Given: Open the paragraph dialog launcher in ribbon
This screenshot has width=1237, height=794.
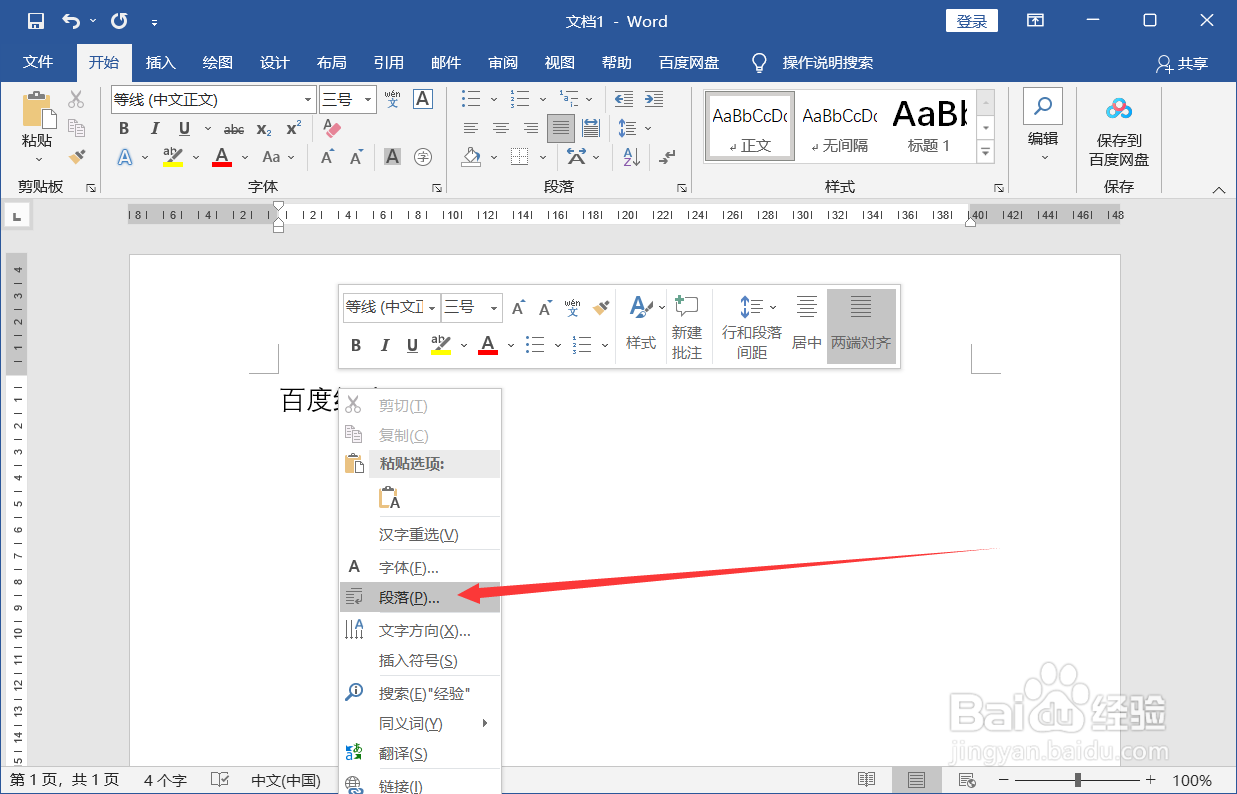Looking at the screenshot, I should (682, 188).
